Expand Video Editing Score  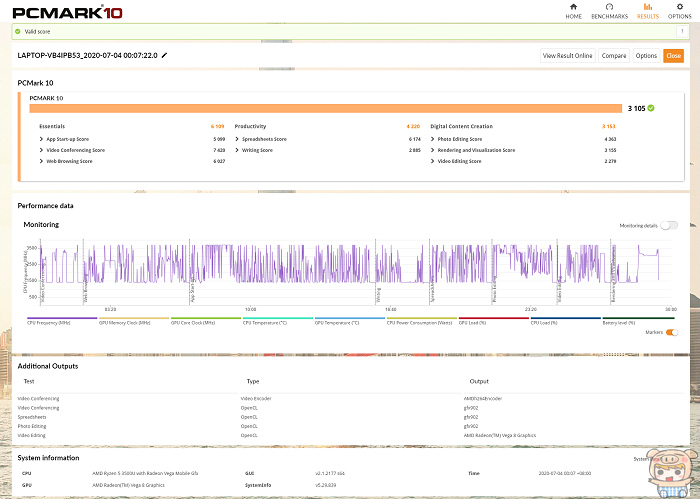(433, 161)
